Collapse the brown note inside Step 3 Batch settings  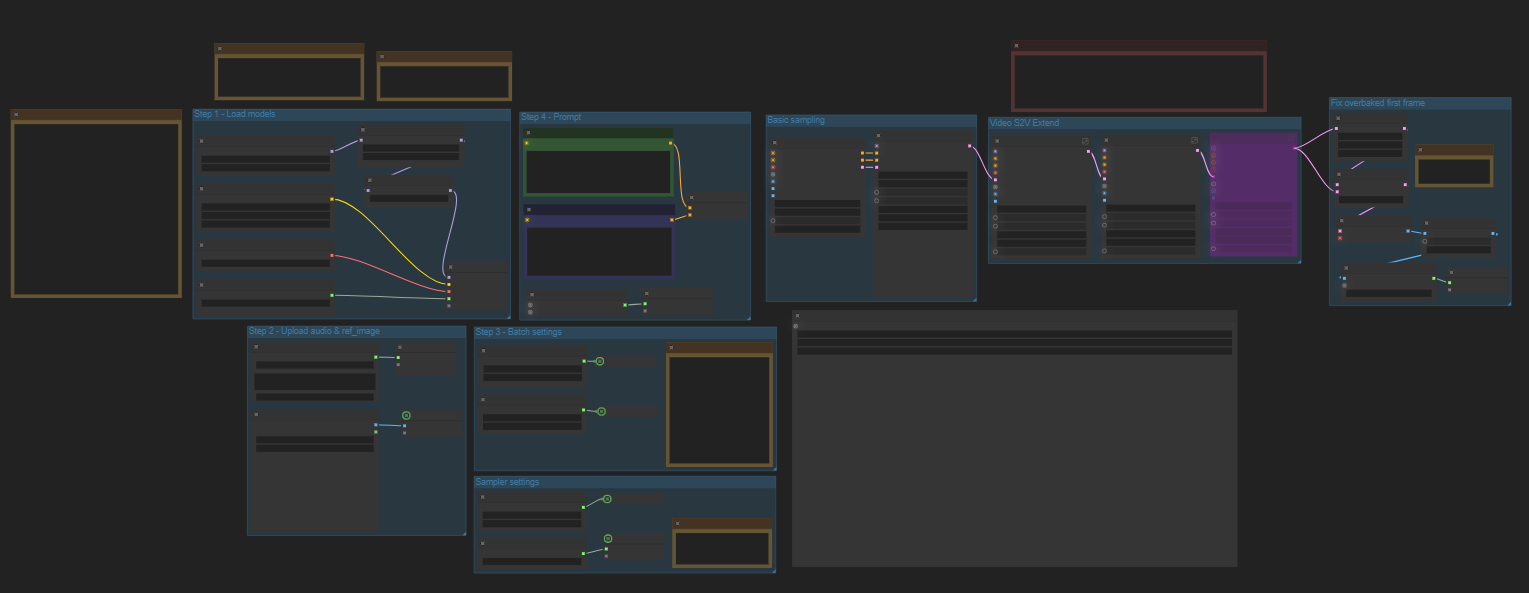(672, 348)
